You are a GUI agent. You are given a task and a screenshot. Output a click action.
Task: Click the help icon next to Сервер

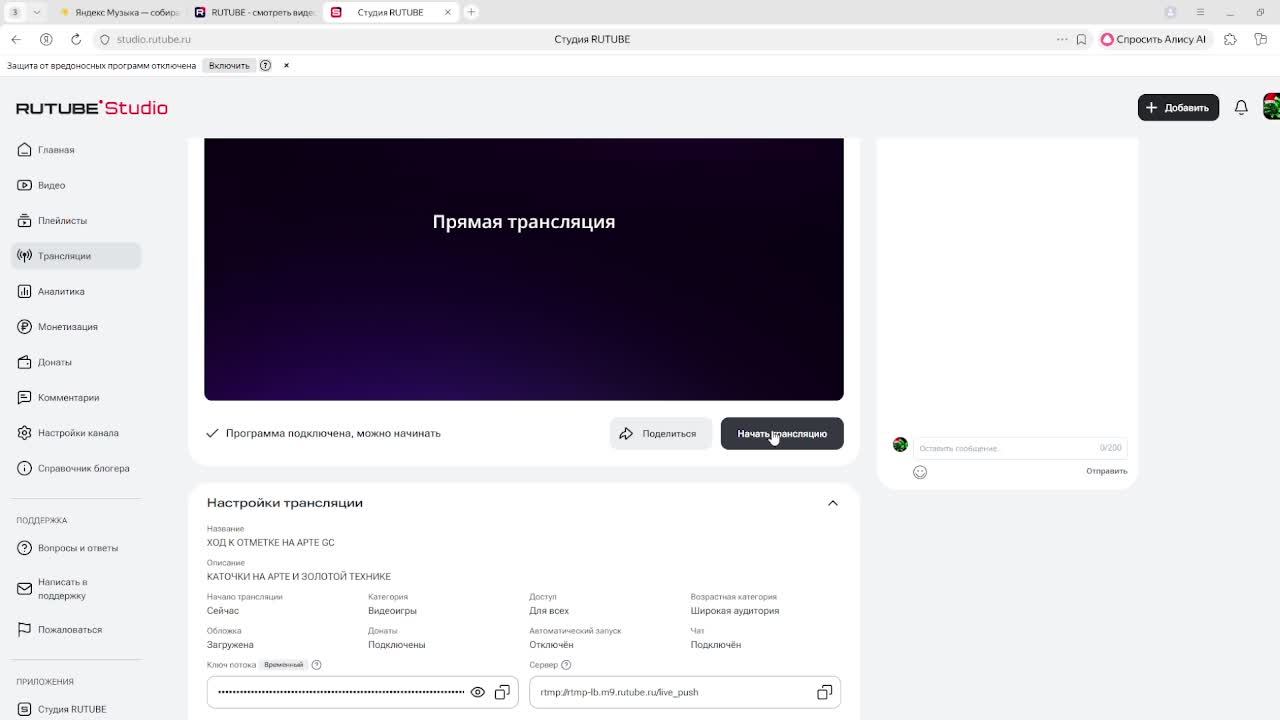566,665
